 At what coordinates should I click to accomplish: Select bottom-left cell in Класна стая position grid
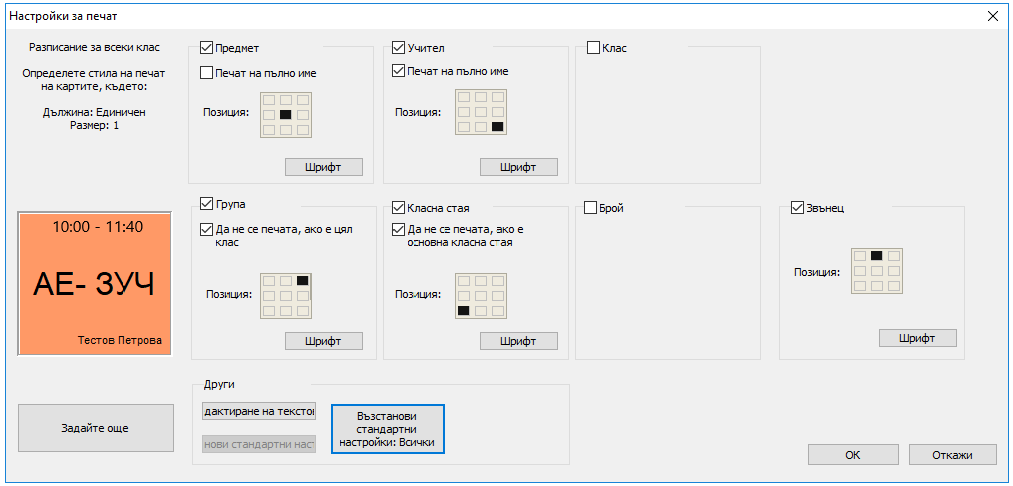[x=463, y=311]
